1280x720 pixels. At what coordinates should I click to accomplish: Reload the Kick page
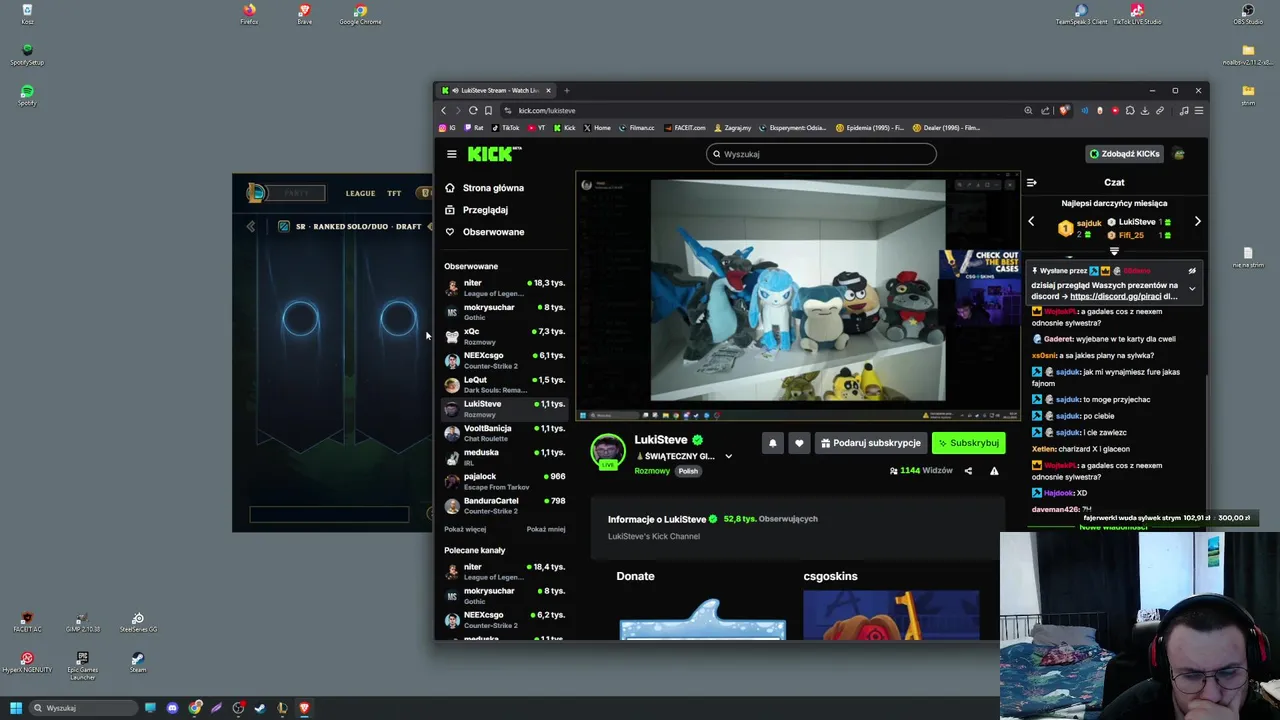(x=473, y=110)
